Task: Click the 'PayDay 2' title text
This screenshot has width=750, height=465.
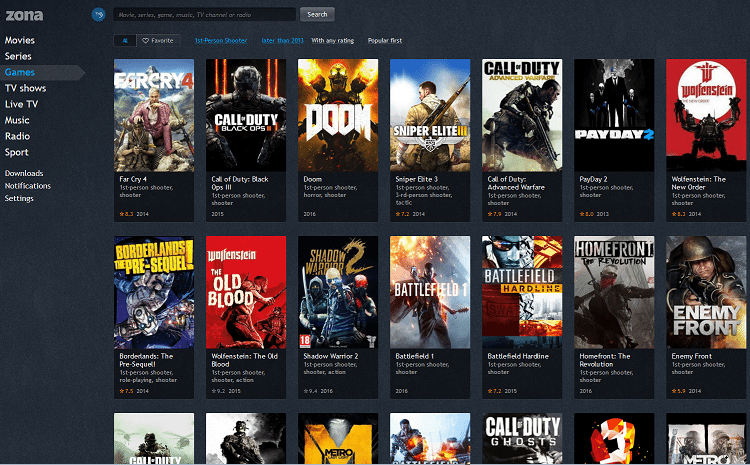Action: click(x=593, y=179)
